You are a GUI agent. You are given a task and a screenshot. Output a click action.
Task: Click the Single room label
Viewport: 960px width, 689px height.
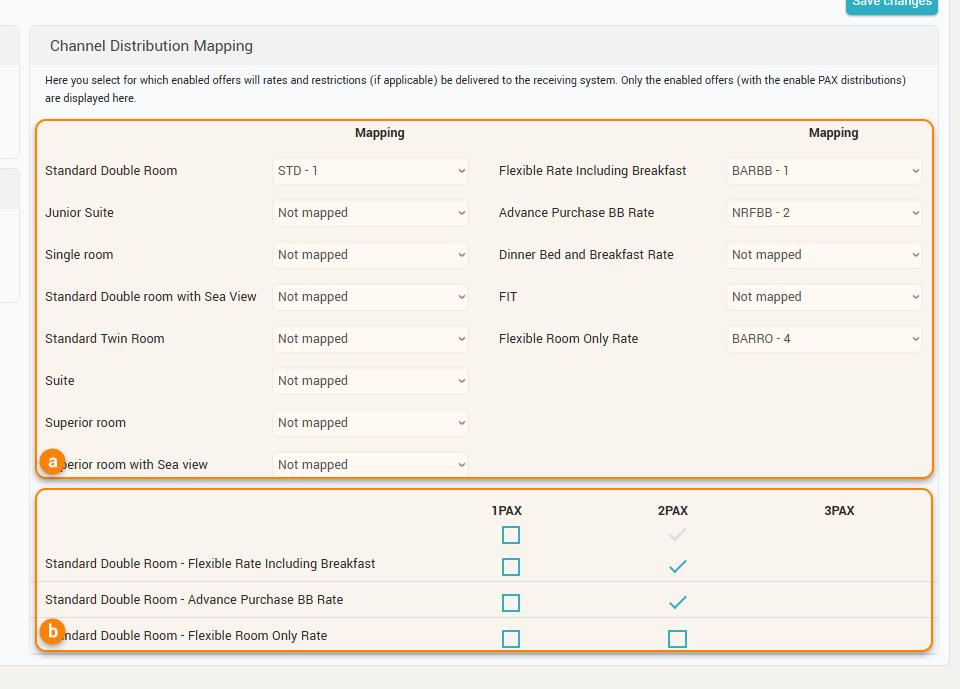click(x=79, y=255)
